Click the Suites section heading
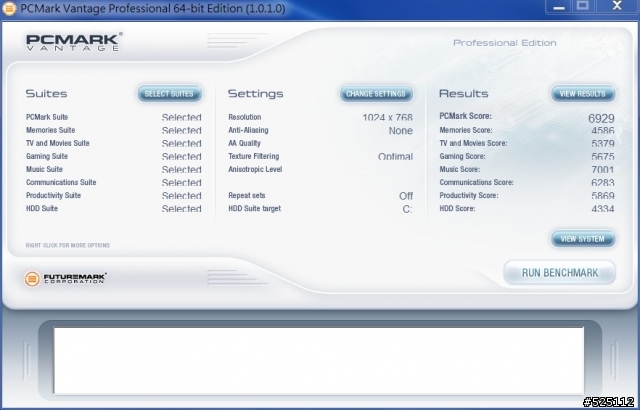The image size is (640, 410). coord(47,93)
